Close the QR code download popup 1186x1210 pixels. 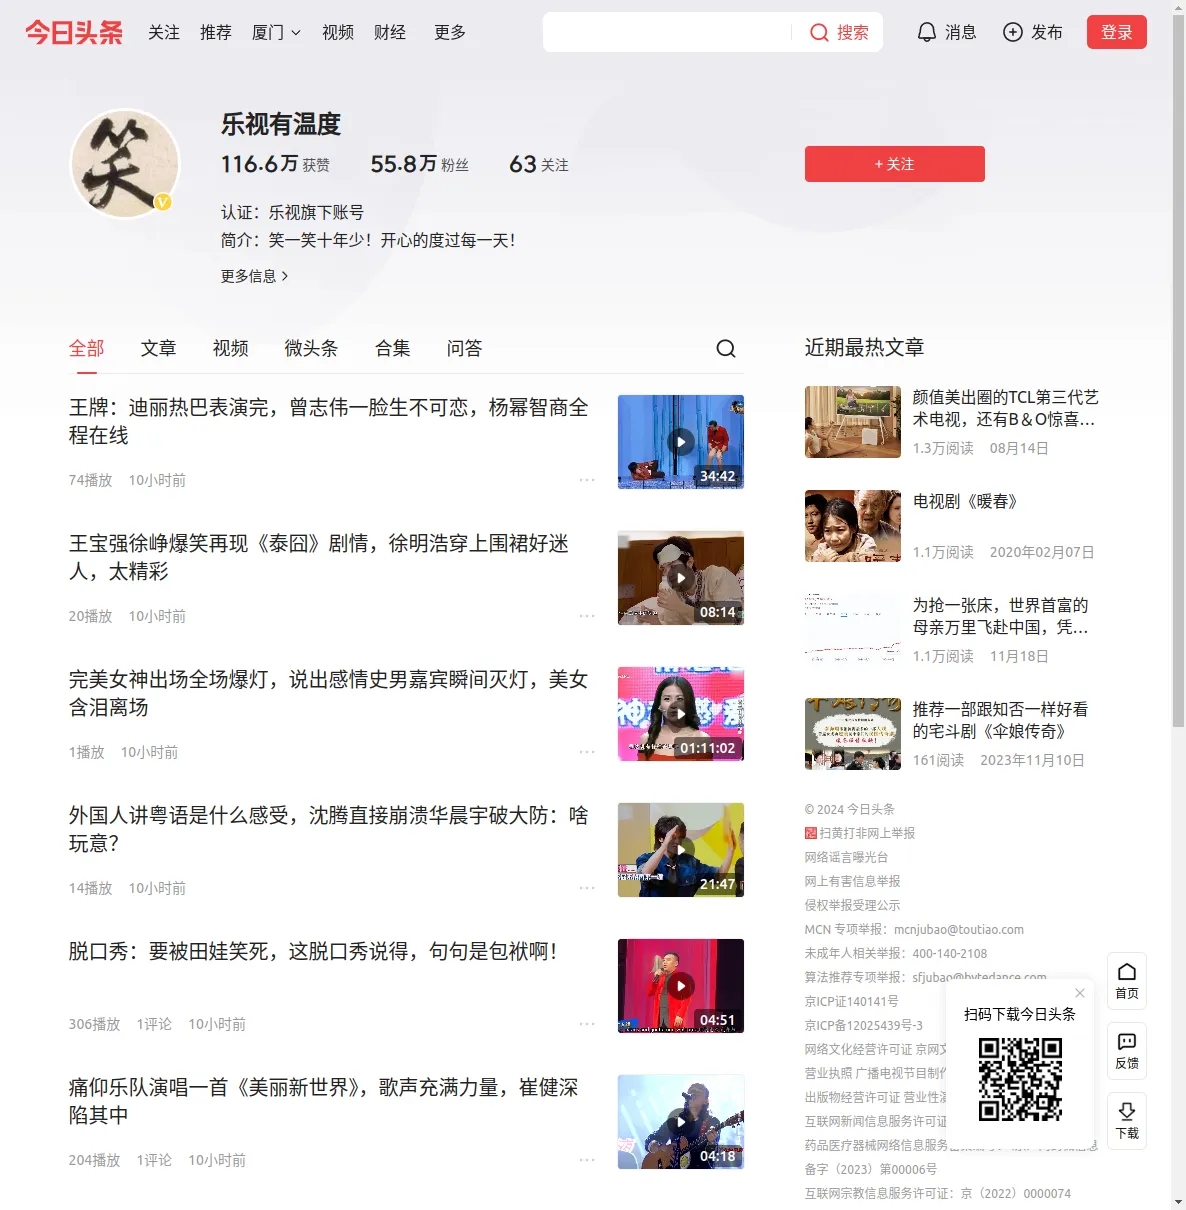1080,993
